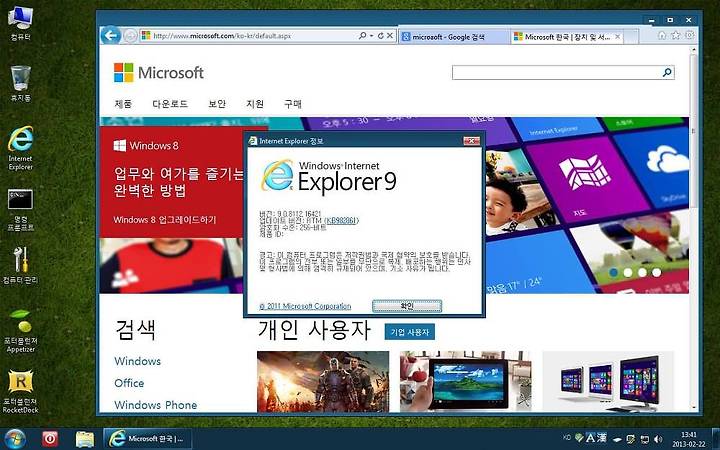Open the 보안 navigation item
Screen dimensions: 720x450
click(x=217, y=104)
